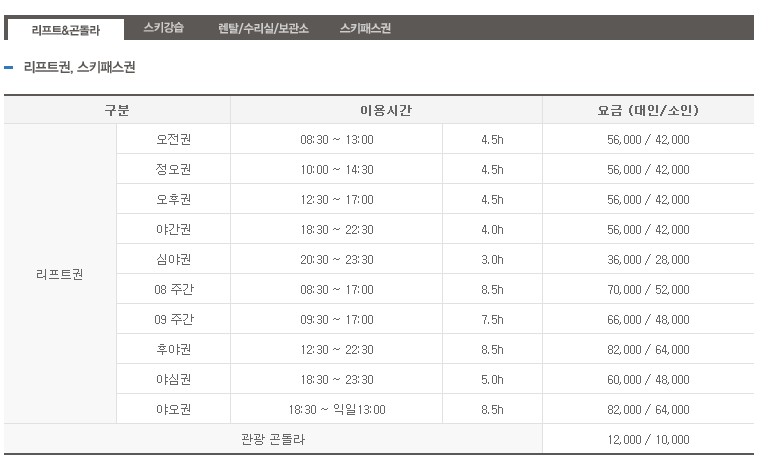The height and width of the screenshot is (466, 773).
Task: Open the 렌탈/수리실/보관소 tab
Action: coord(263,28)
